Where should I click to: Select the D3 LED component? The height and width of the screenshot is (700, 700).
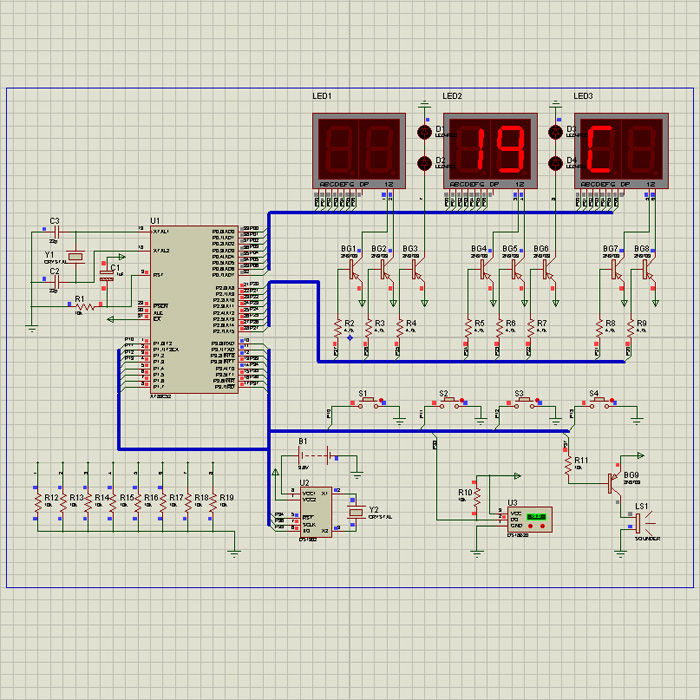pos(555,132)
